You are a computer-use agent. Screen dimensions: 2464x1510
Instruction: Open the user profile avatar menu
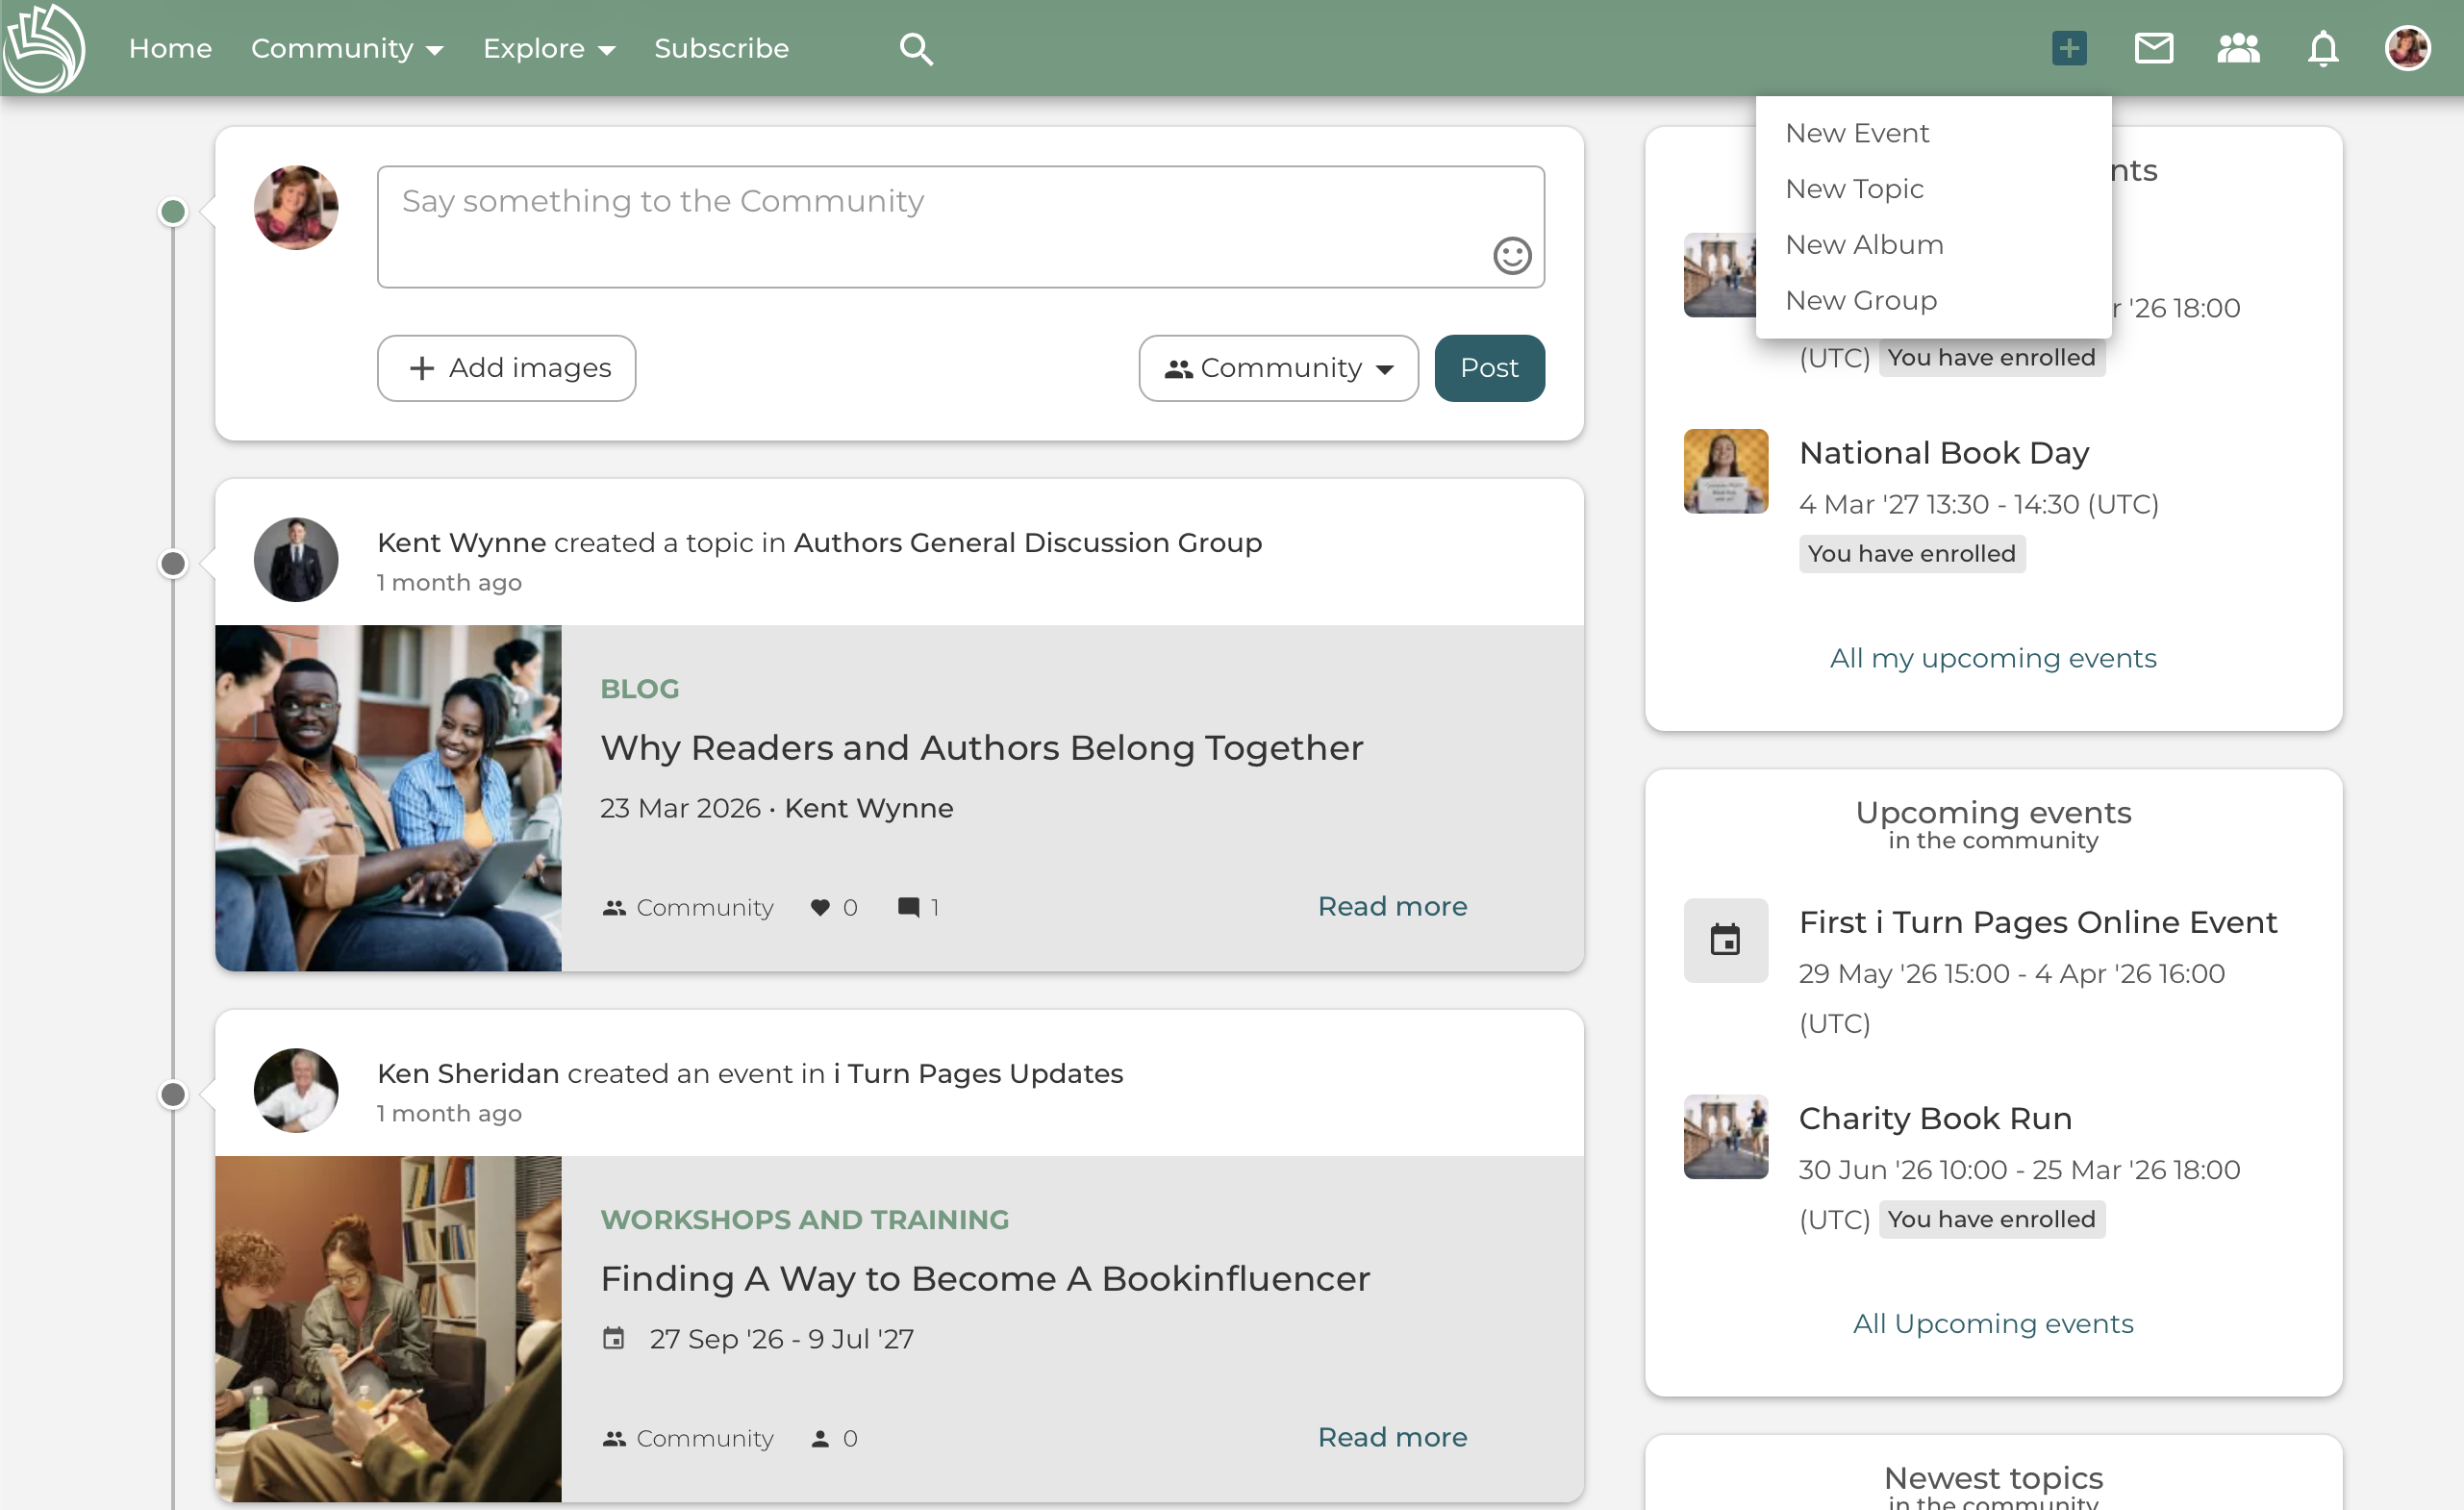pos(2407,48)
